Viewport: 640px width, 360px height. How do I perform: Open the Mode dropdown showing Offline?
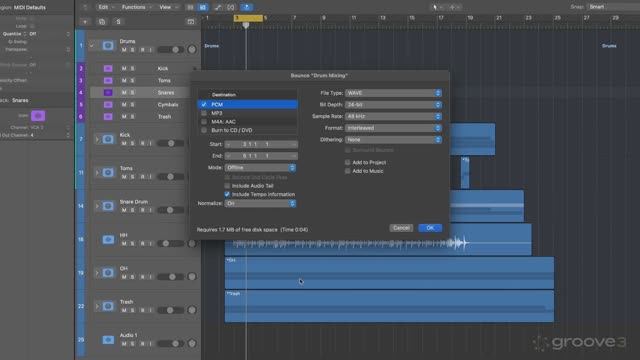(x=260, y=168)
